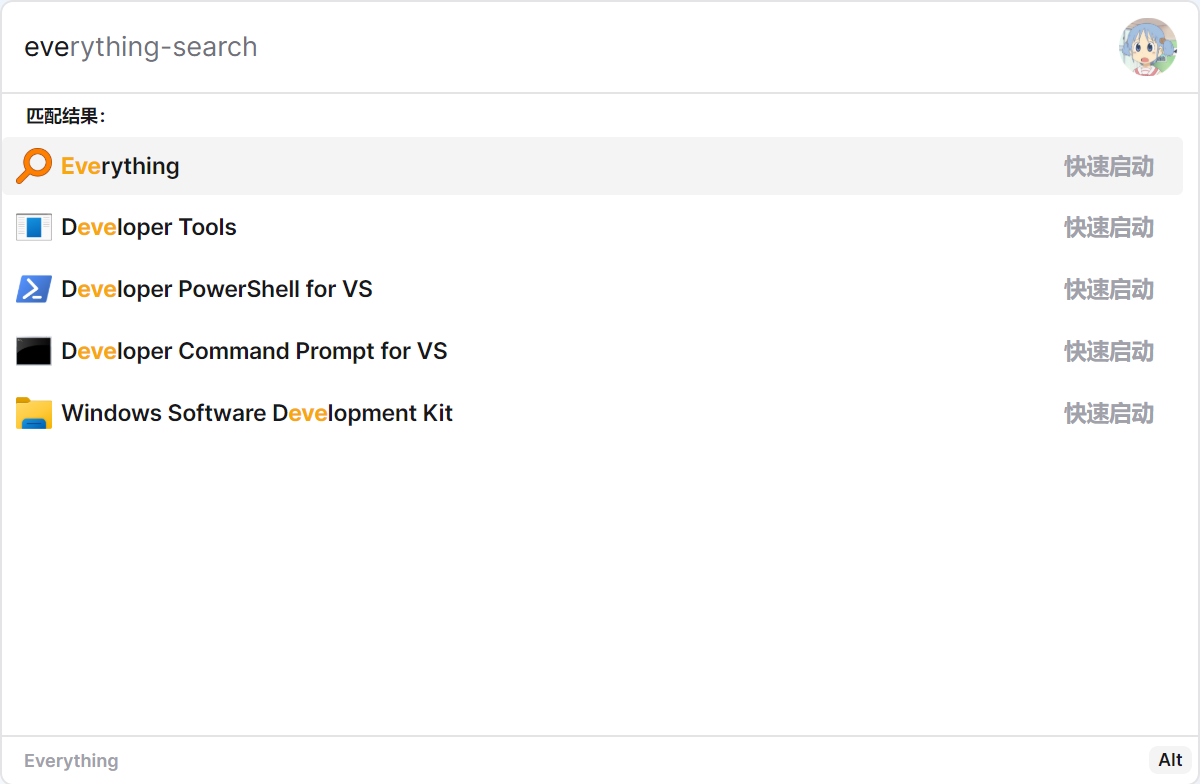Click 快速启动 next to Everything
Screen dimensions: 1200x784
point(1109,166)
